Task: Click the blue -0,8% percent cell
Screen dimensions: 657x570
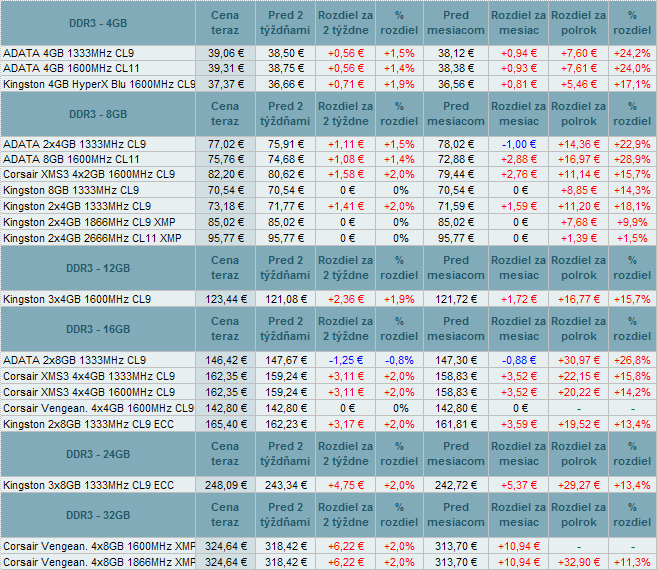Action: click(399, 360)
